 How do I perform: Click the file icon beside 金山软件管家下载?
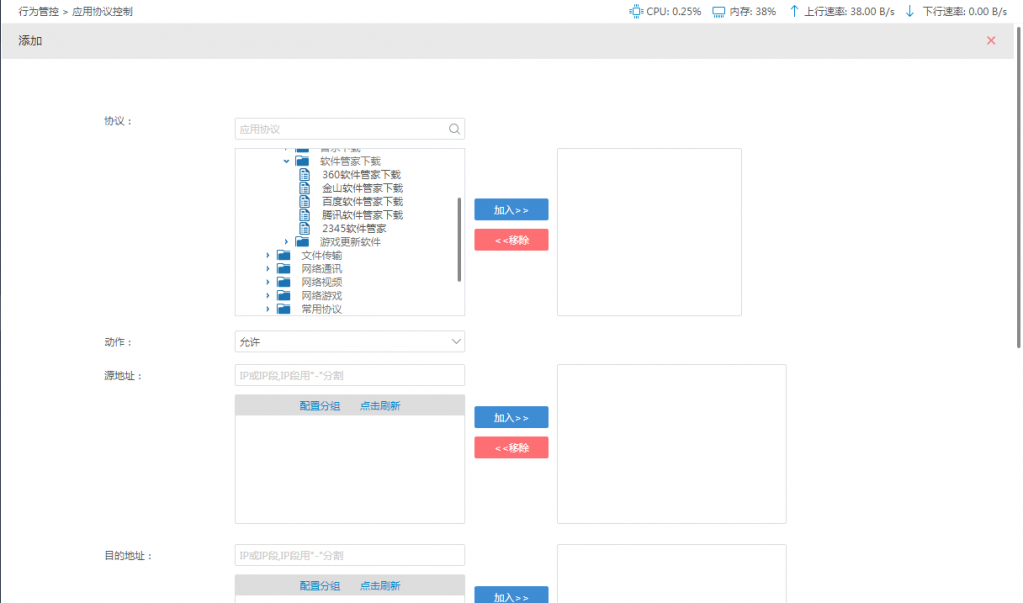point(305,188)
